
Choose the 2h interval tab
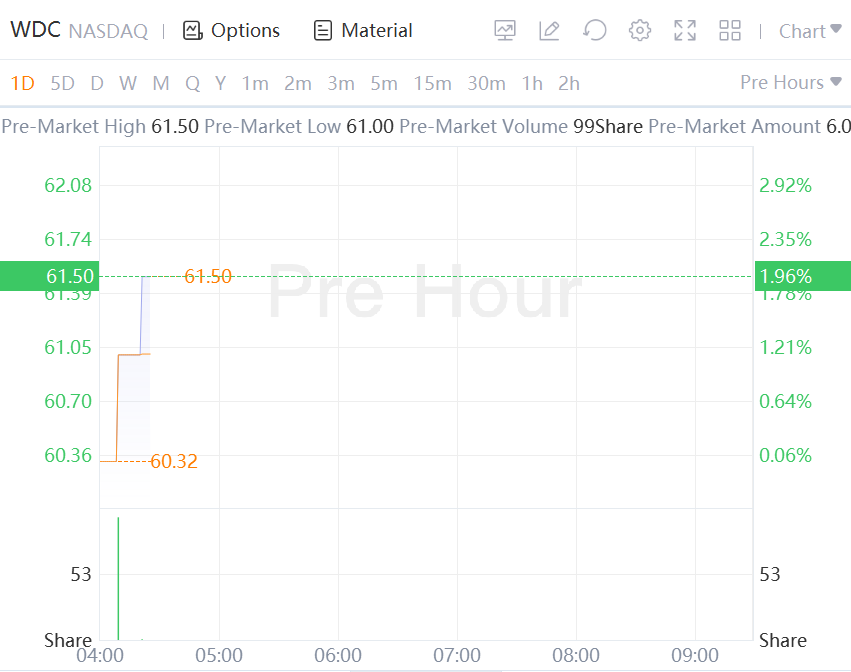click(x=569, y=83)
